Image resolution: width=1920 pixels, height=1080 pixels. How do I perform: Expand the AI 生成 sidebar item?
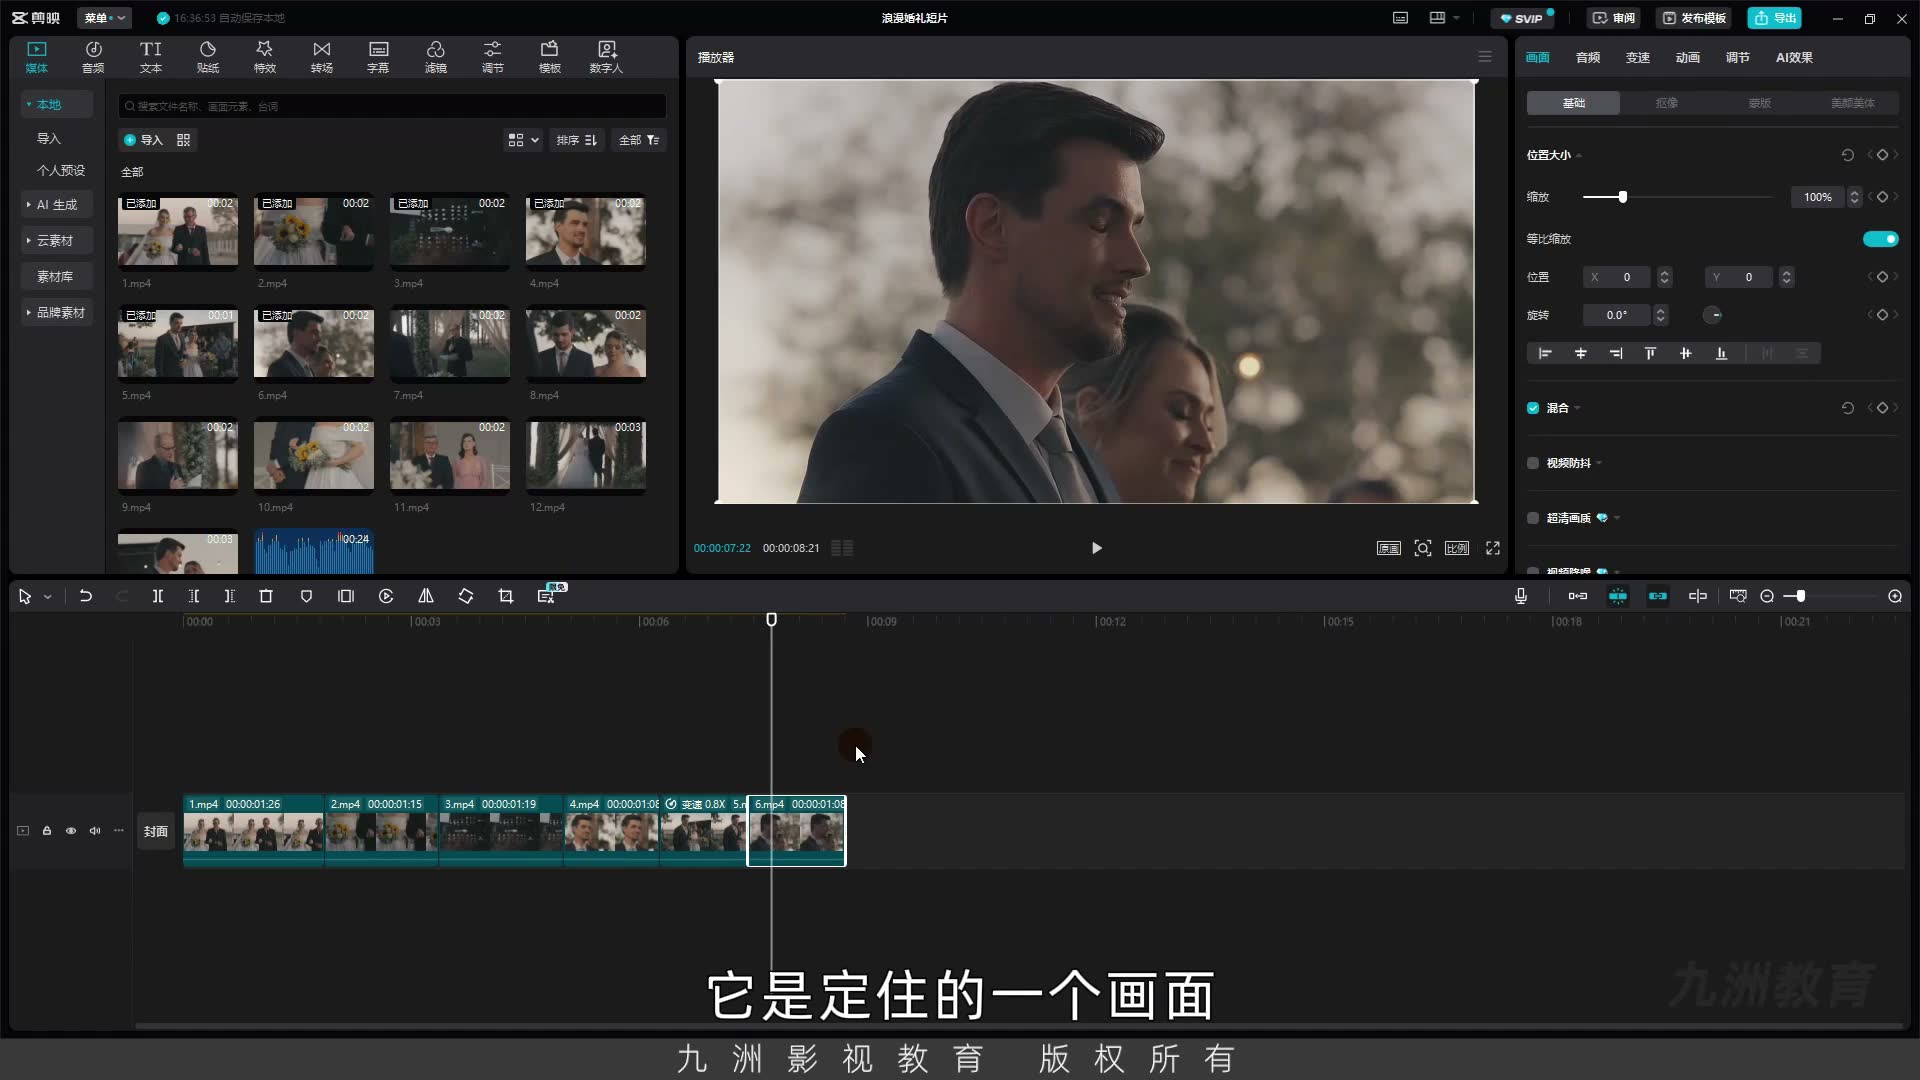tap(57, 205)
